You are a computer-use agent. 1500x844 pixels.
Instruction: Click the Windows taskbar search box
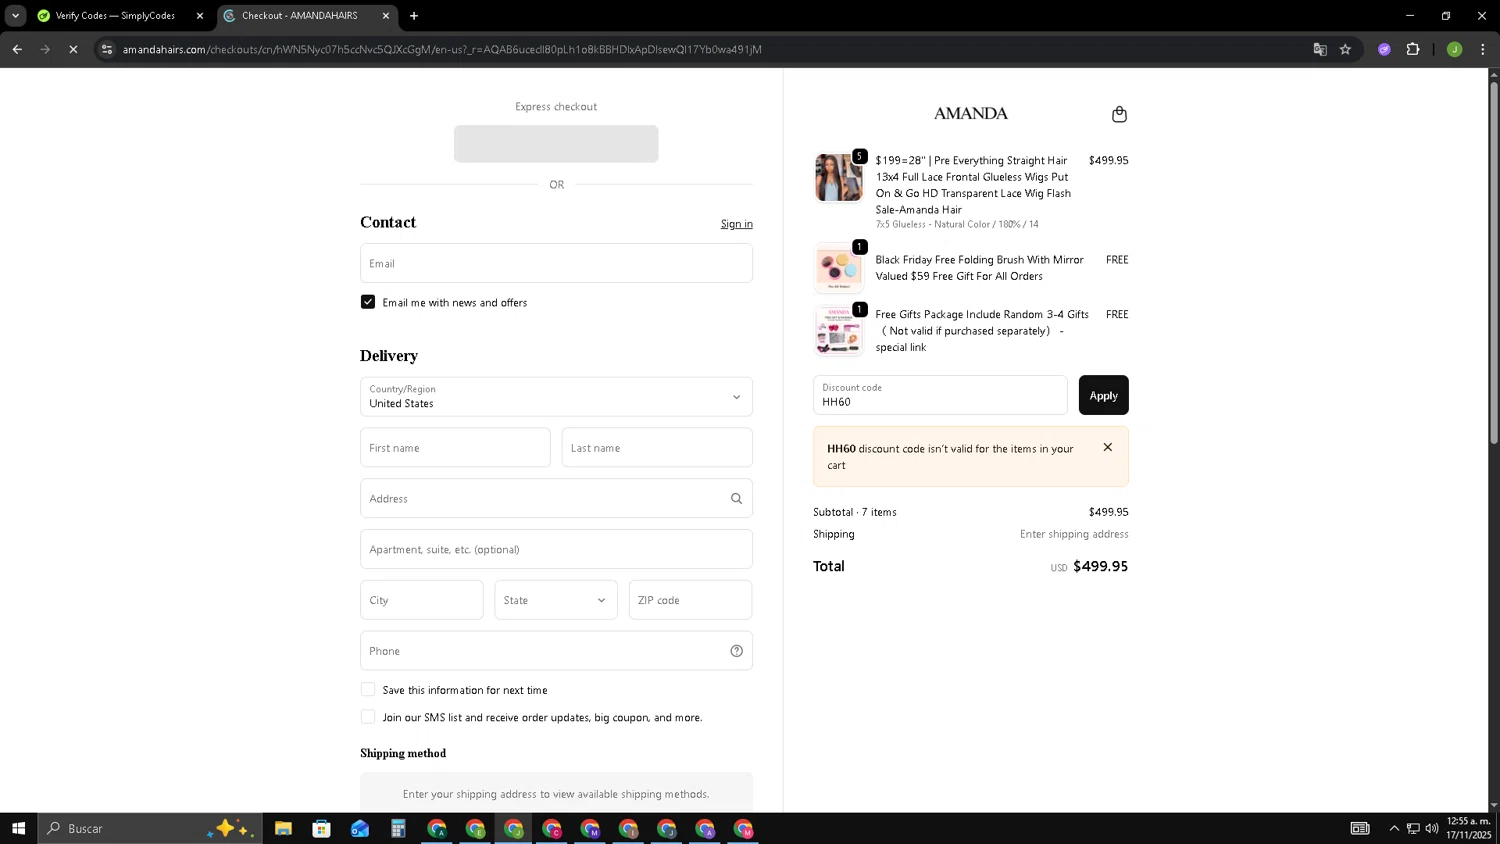pos(150,828)
